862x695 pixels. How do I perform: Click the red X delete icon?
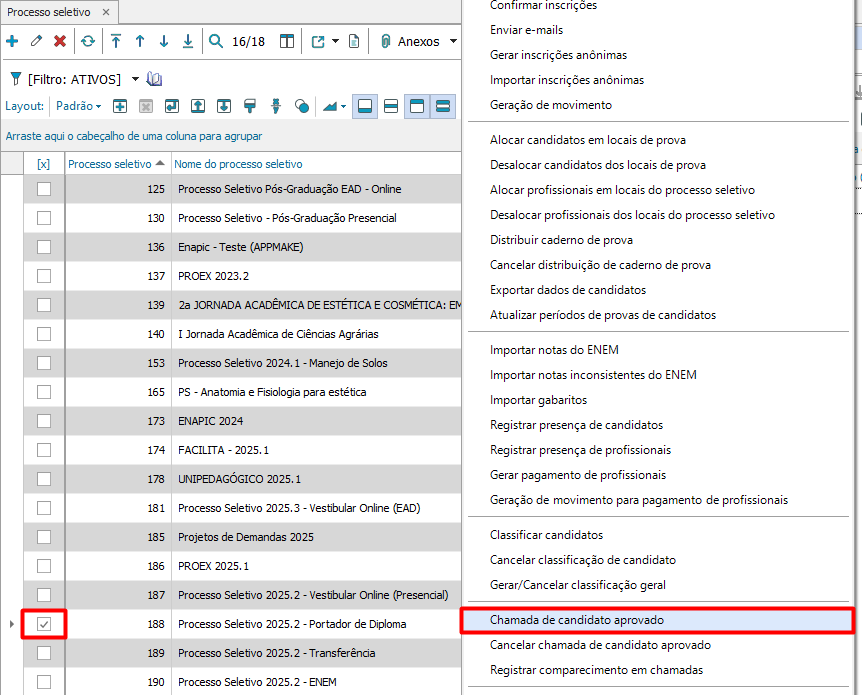(60, 41)
